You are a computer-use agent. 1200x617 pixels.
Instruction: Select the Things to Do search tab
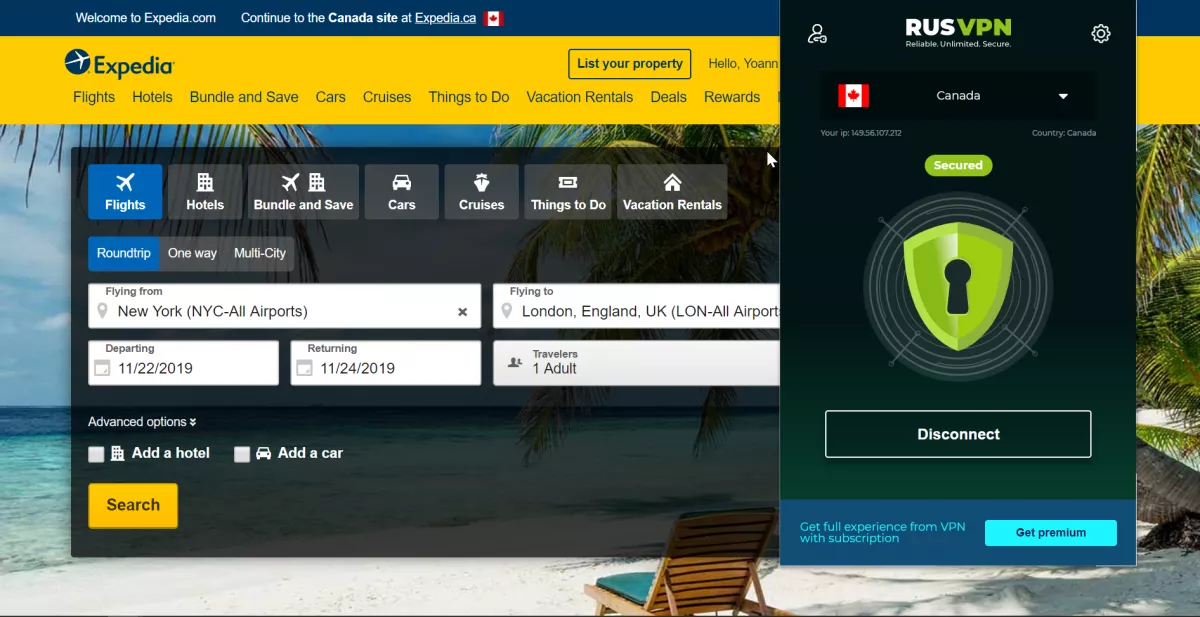pyautogui.click(x=568, y=192)
